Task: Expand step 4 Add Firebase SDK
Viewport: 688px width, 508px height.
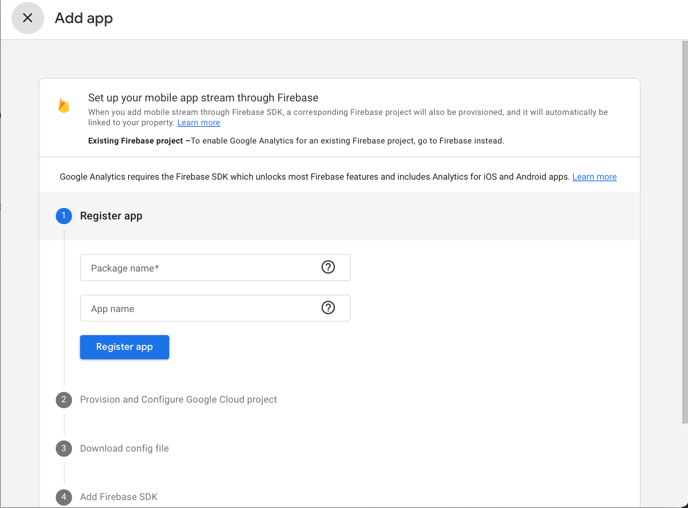Action: 118,497
